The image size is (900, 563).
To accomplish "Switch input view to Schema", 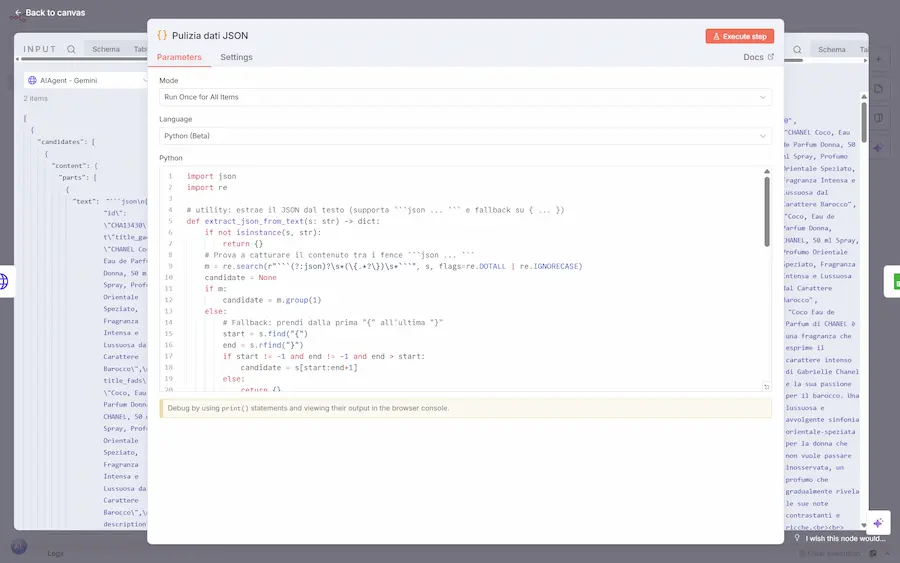I will point(106,49).
